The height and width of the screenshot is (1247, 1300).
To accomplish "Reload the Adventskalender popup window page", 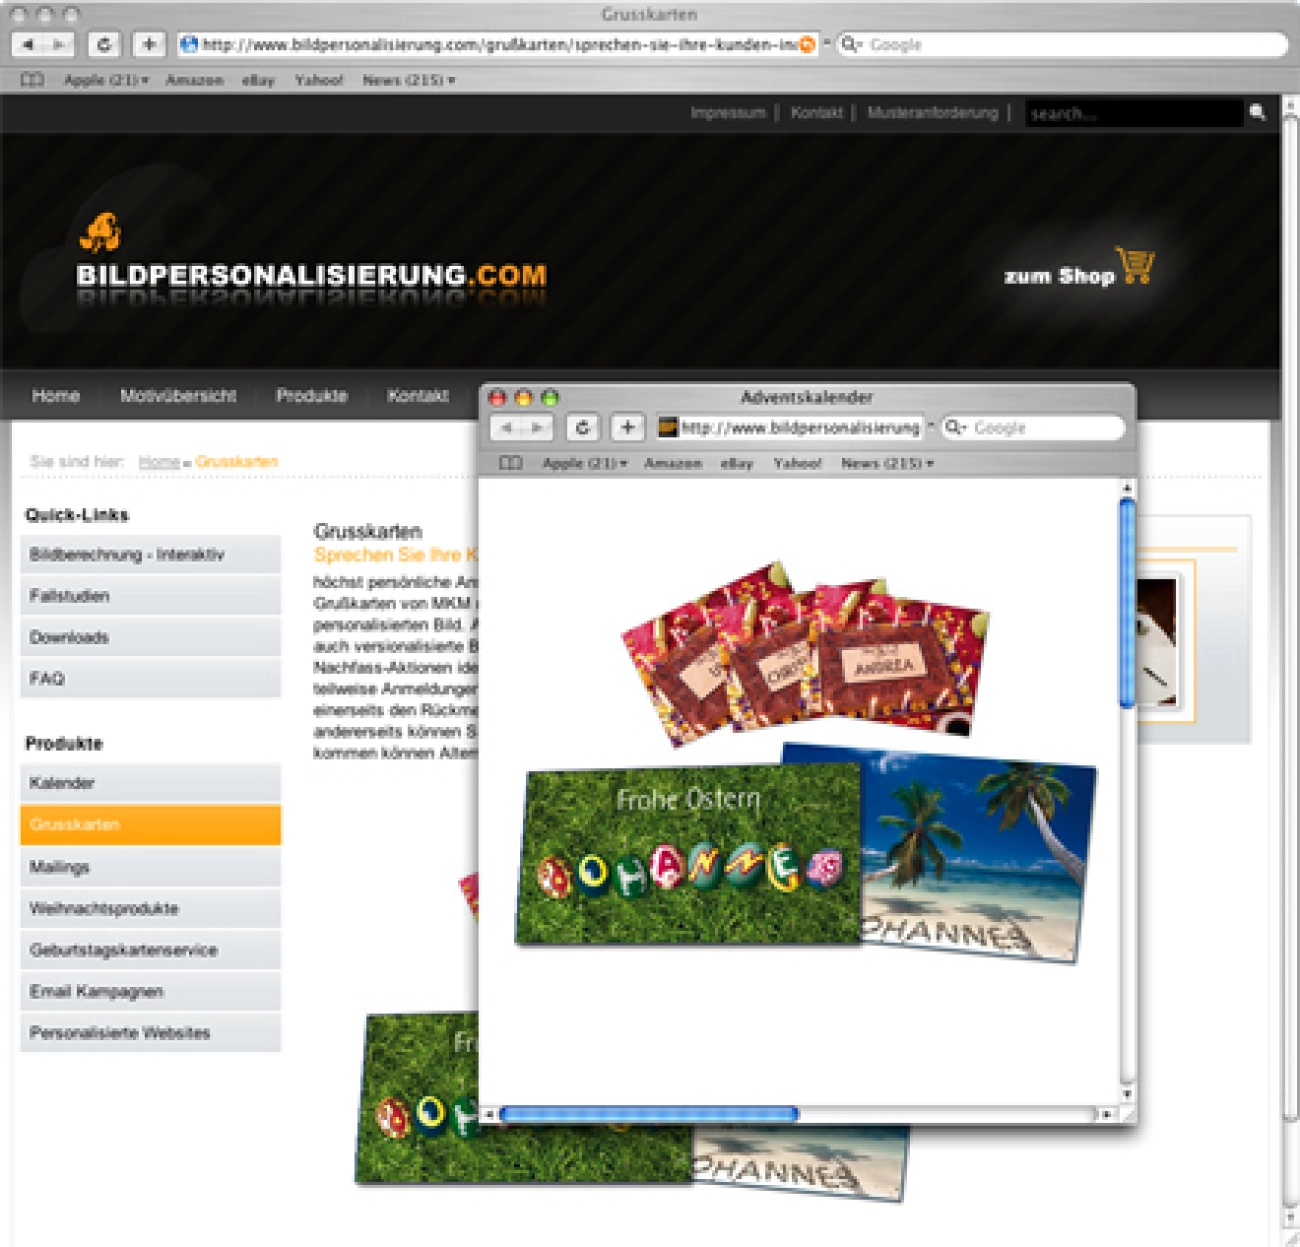I will click(582, 428).
